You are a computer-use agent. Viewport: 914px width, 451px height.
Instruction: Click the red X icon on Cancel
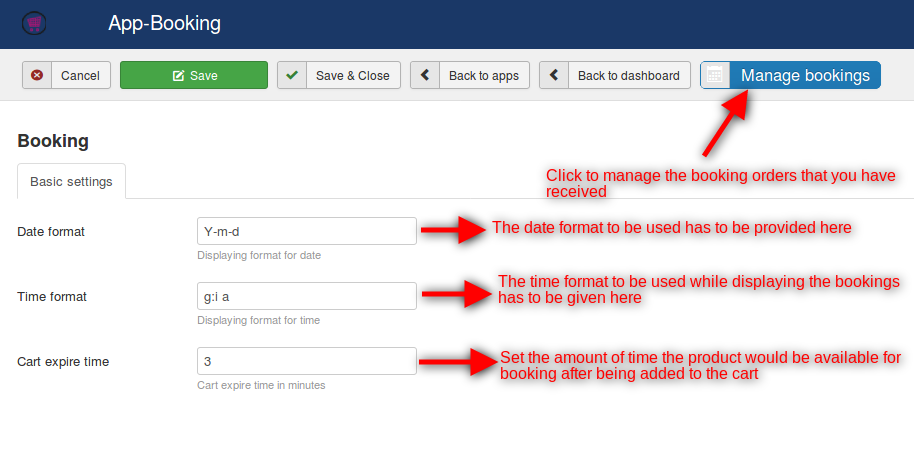[x=37, y=76]
